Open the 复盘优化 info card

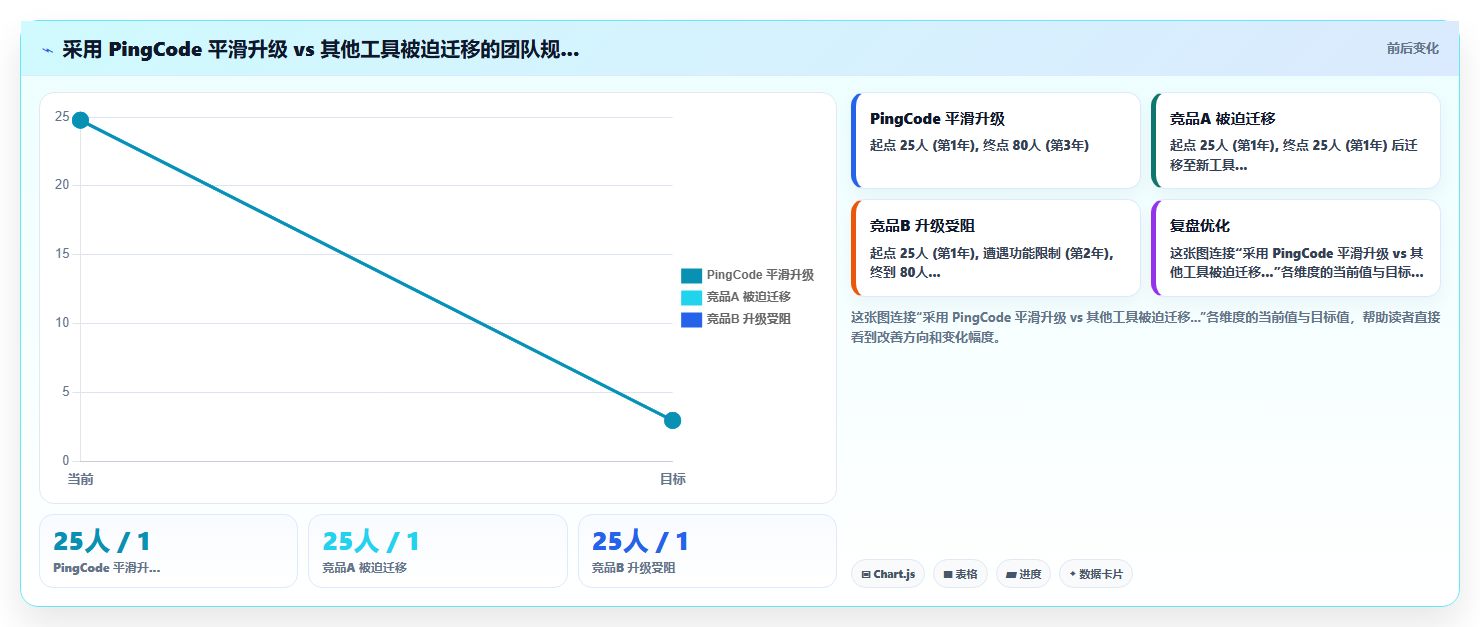(x=1296, y=248)
